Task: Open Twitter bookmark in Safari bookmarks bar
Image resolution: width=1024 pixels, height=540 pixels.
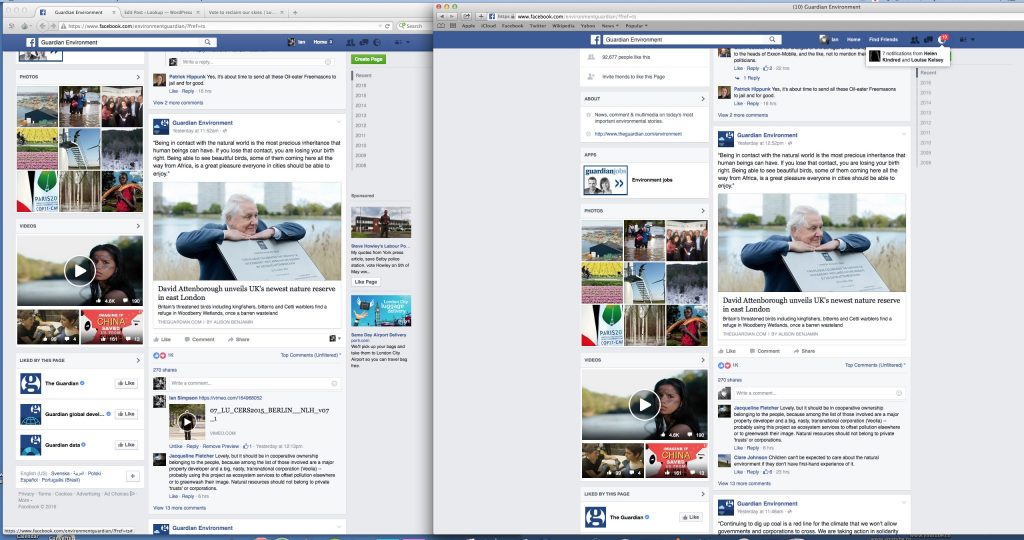Action: (537, 26)
